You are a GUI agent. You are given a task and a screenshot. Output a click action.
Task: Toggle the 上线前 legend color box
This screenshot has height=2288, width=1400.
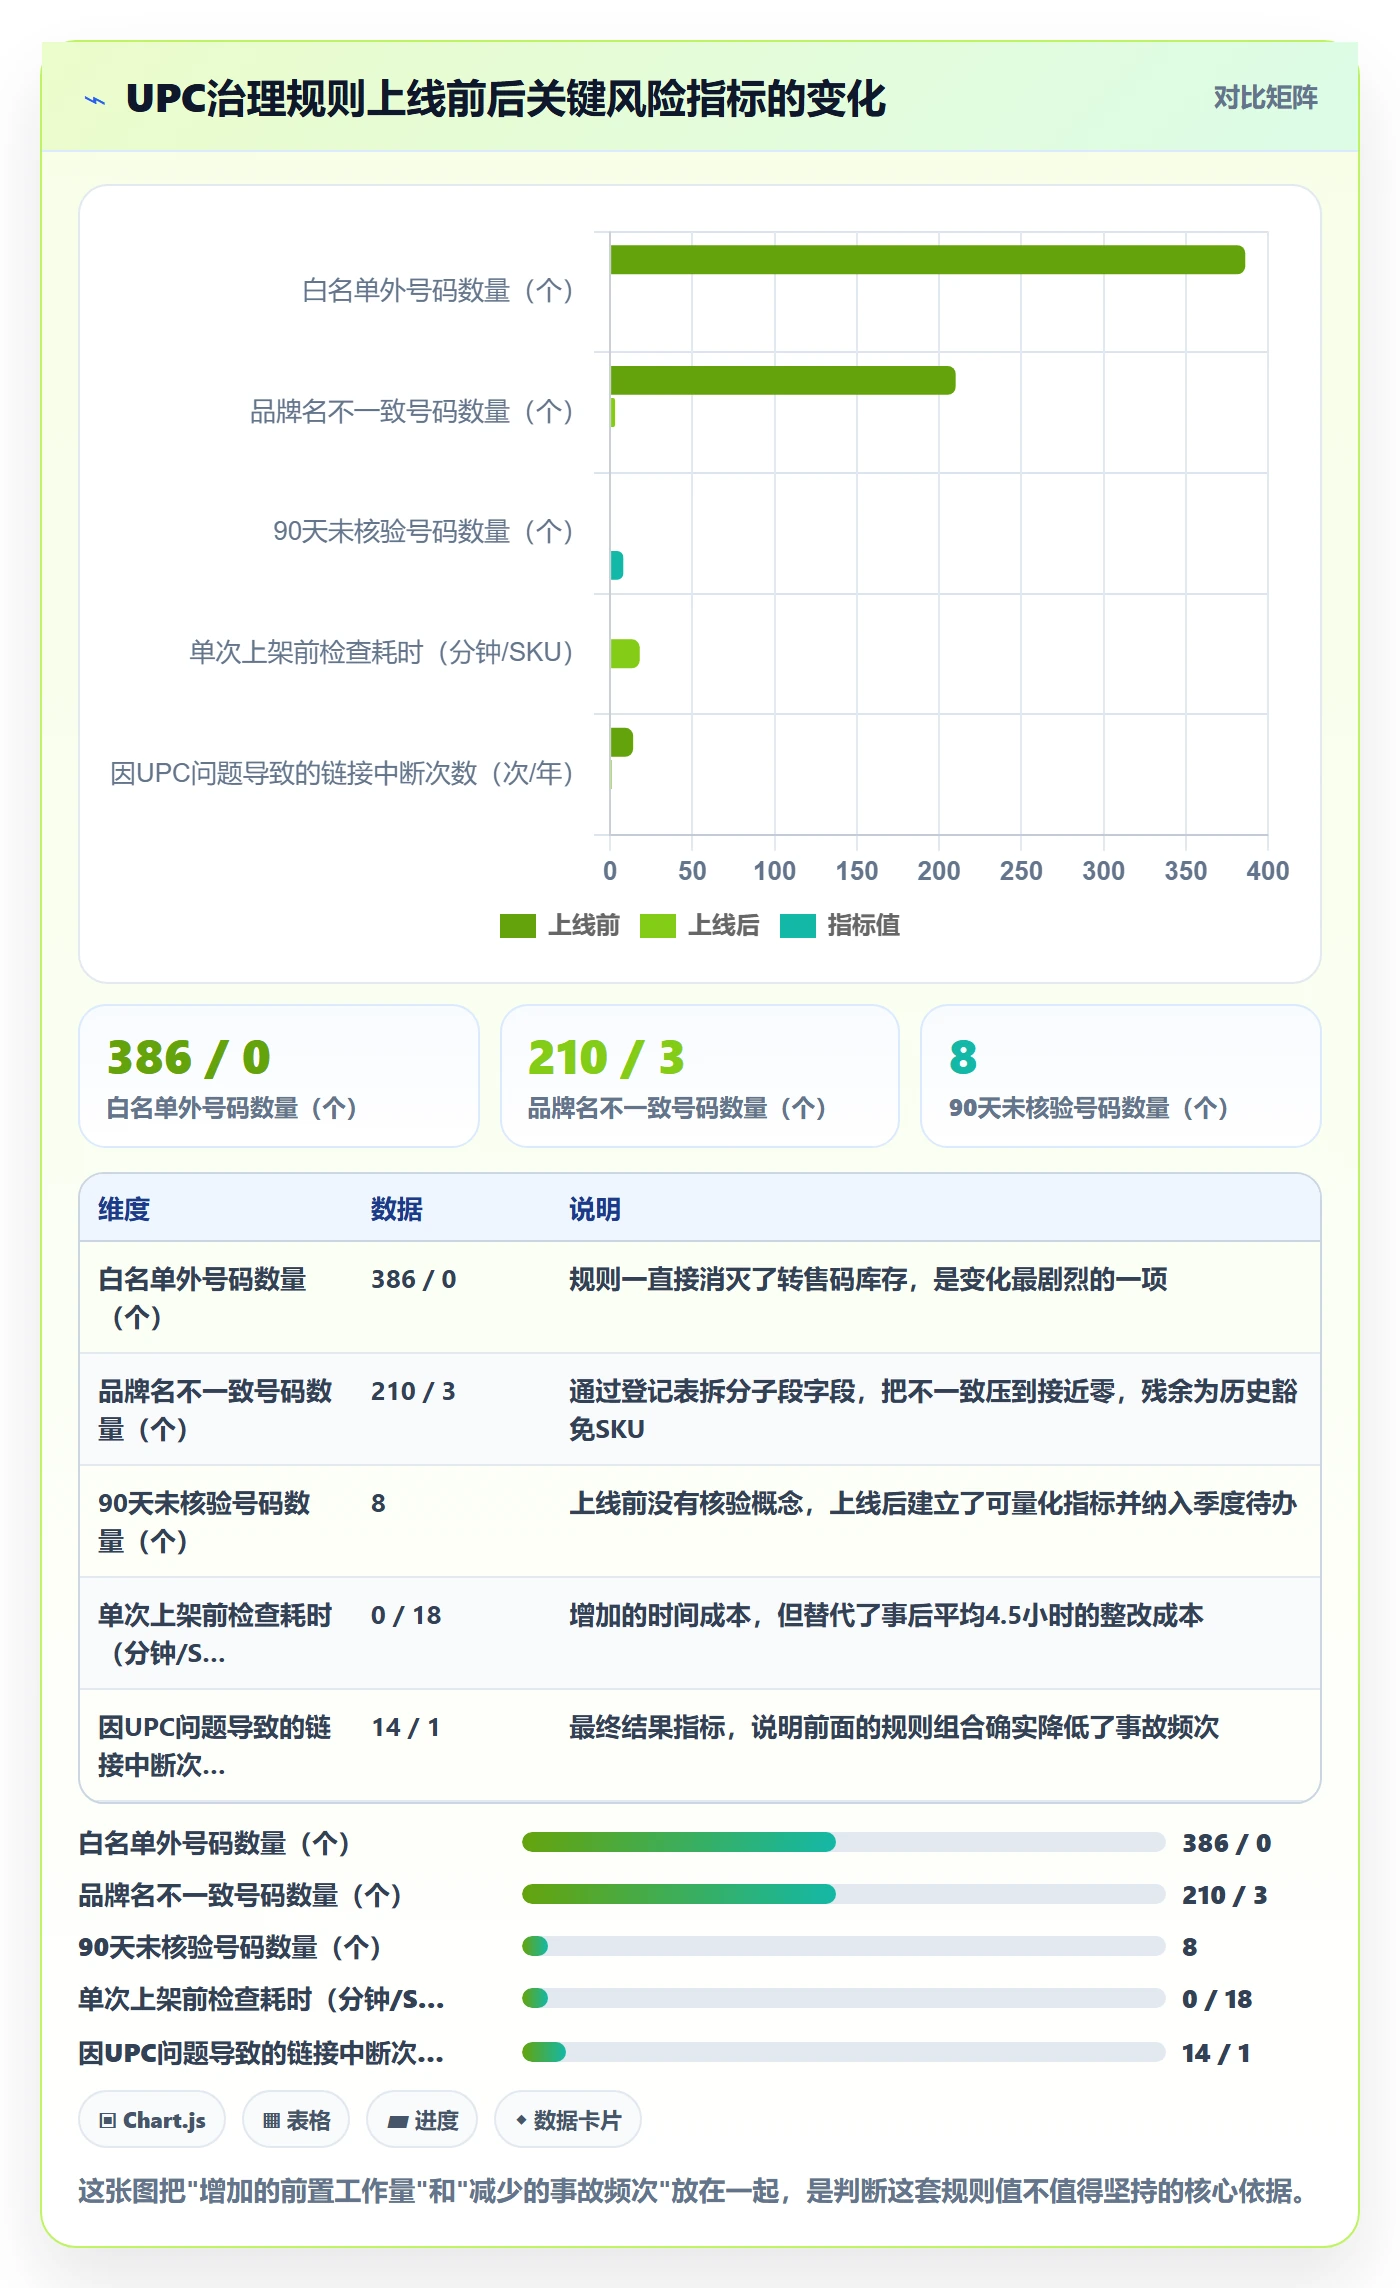[518, 926]
